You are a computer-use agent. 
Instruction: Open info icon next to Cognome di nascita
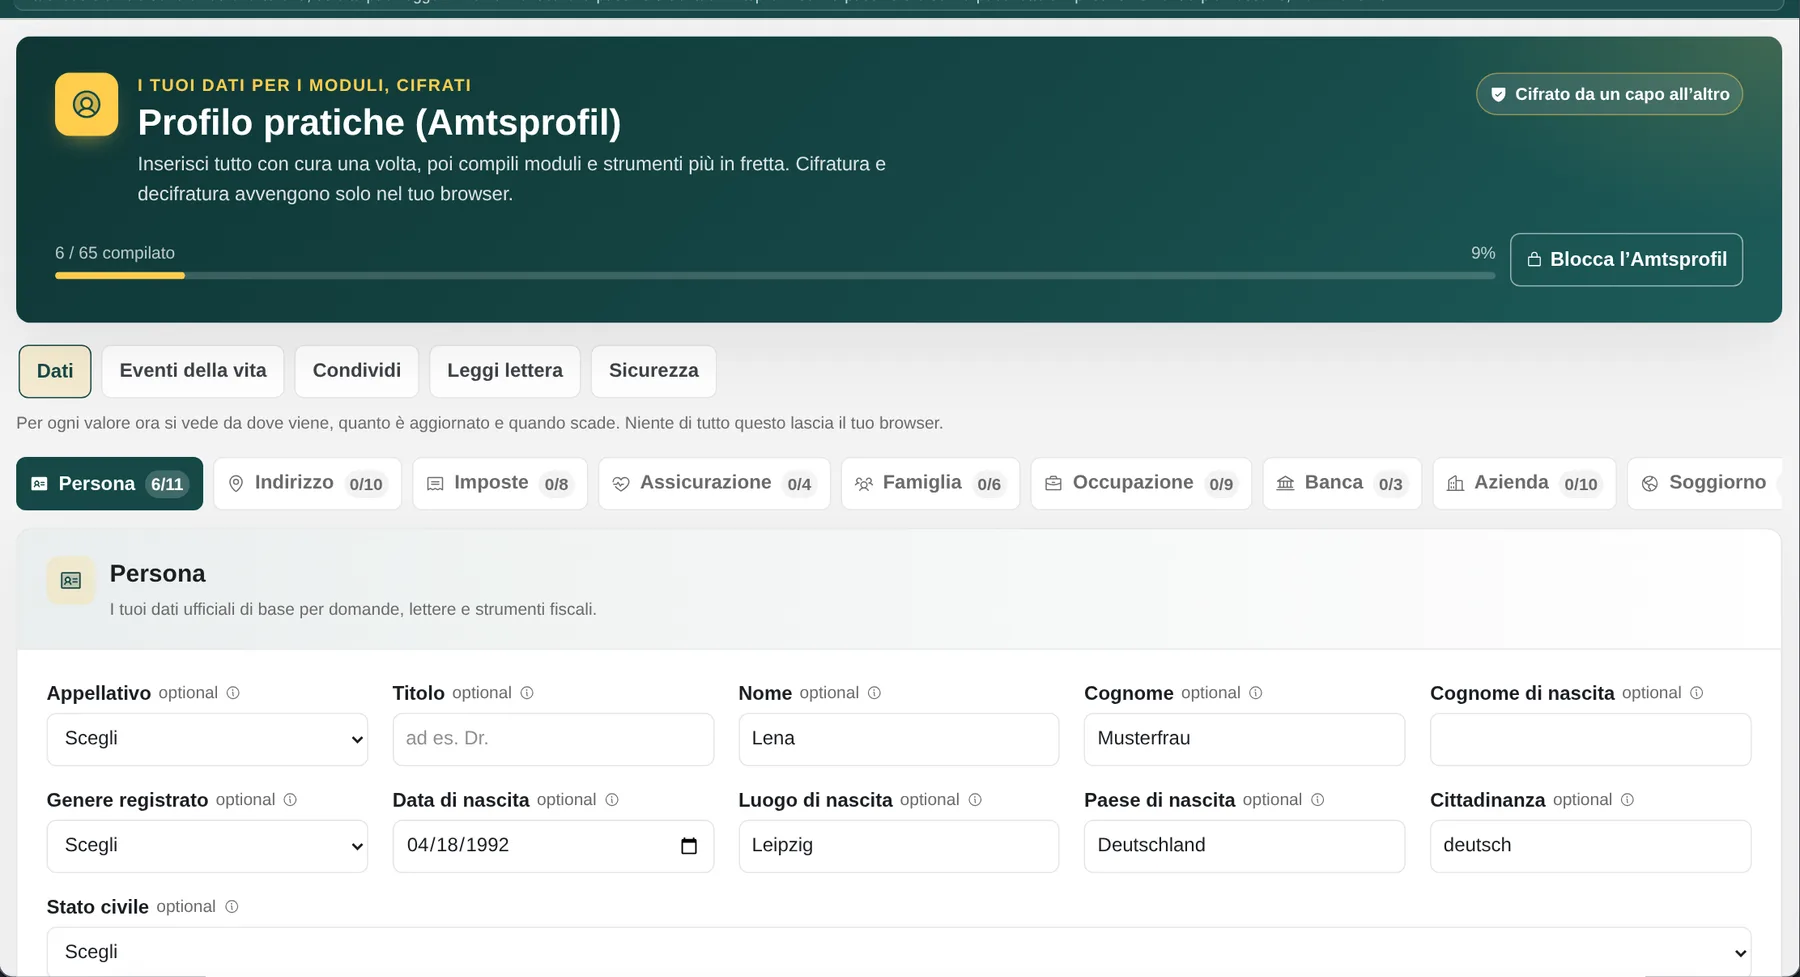[1697, 693]
